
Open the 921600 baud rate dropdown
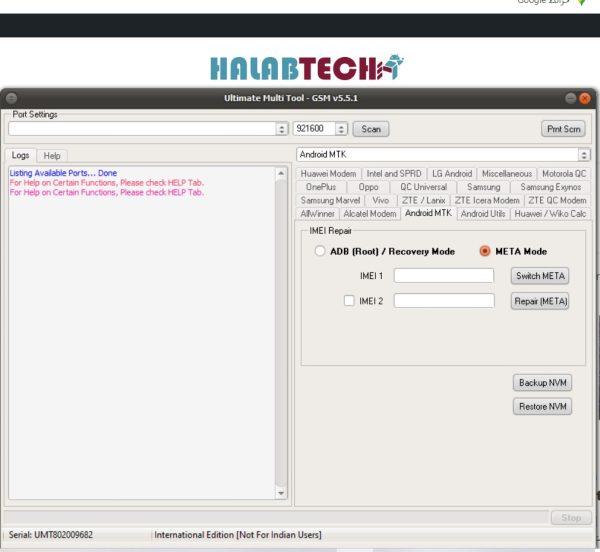(341, 129)
